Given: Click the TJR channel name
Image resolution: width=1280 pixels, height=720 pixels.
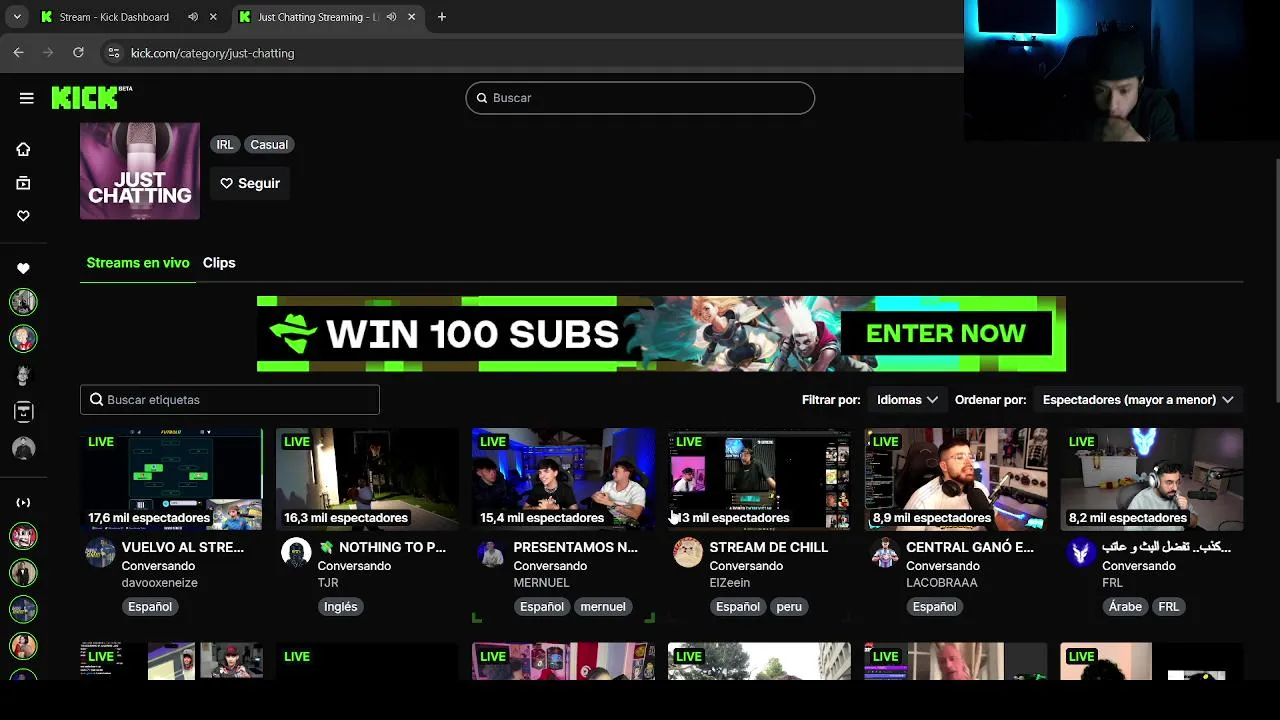Looking at the screenshot, I should coord(328,583).
